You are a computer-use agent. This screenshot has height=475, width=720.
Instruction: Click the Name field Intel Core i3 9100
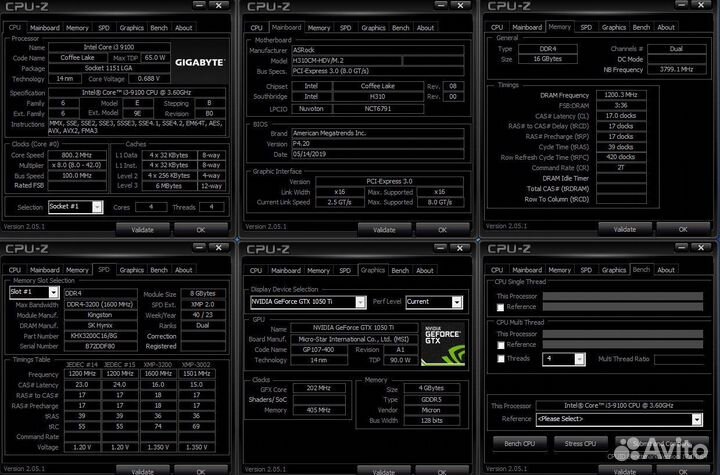tap(109, 47)
